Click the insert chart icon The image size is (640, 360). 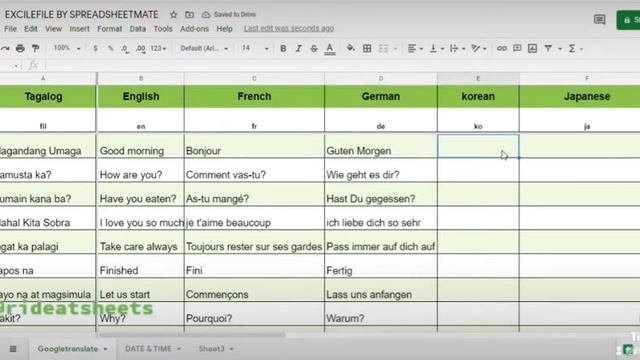532,49
